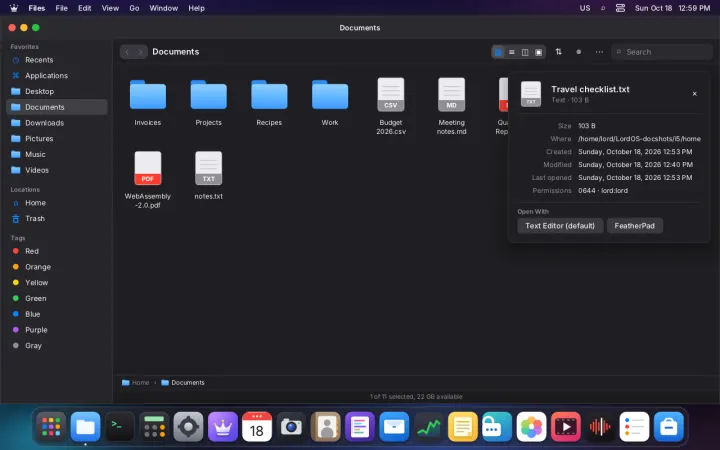Image resolution: width=720 pixels, height=450 pixels.
Task: Go to Music in the sidebar
Action: [x=56, y=154]
